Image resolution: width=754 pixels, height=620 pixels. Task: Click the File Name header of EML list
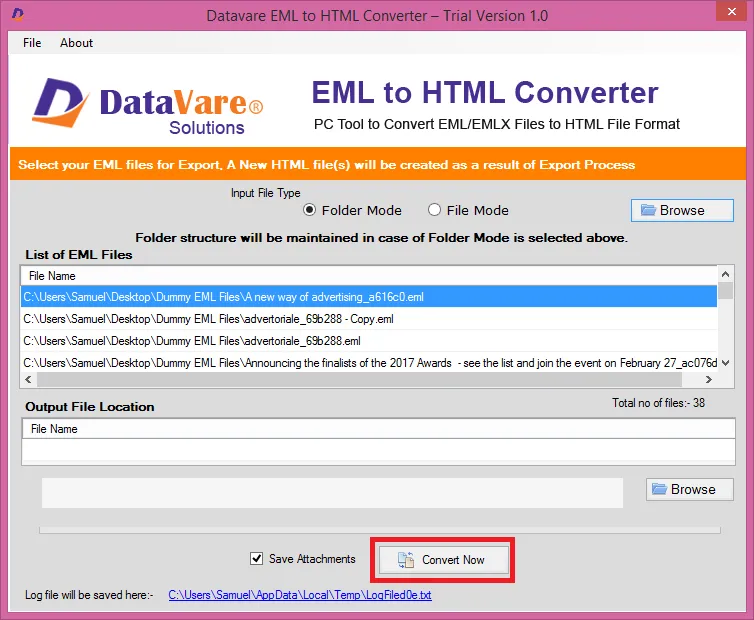point(369,276)
